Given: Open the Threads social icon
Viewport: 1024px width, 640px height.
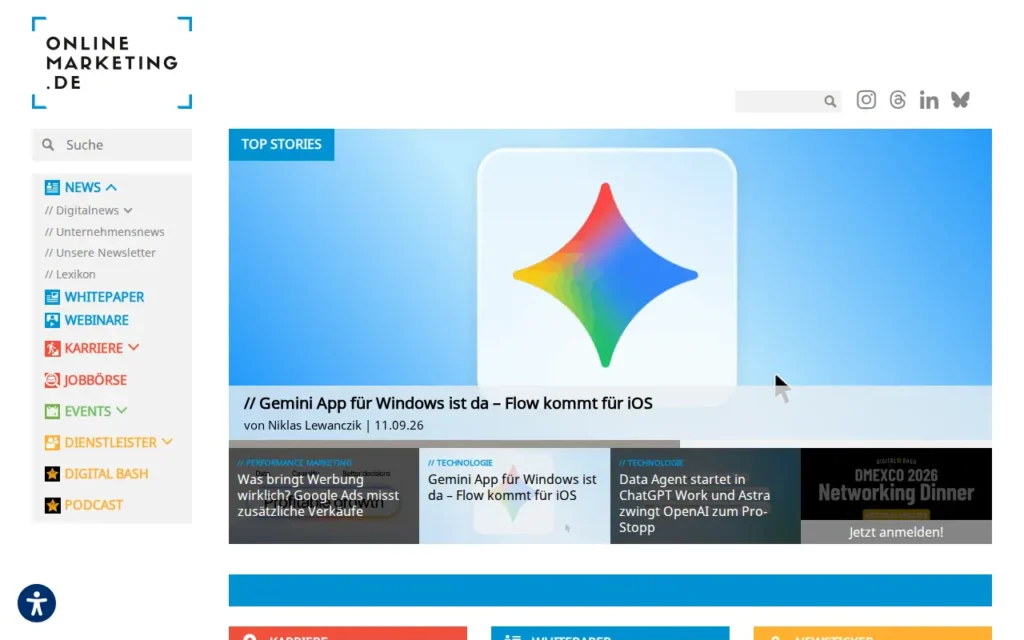Looking at the screenshot, I should [897, 100].
